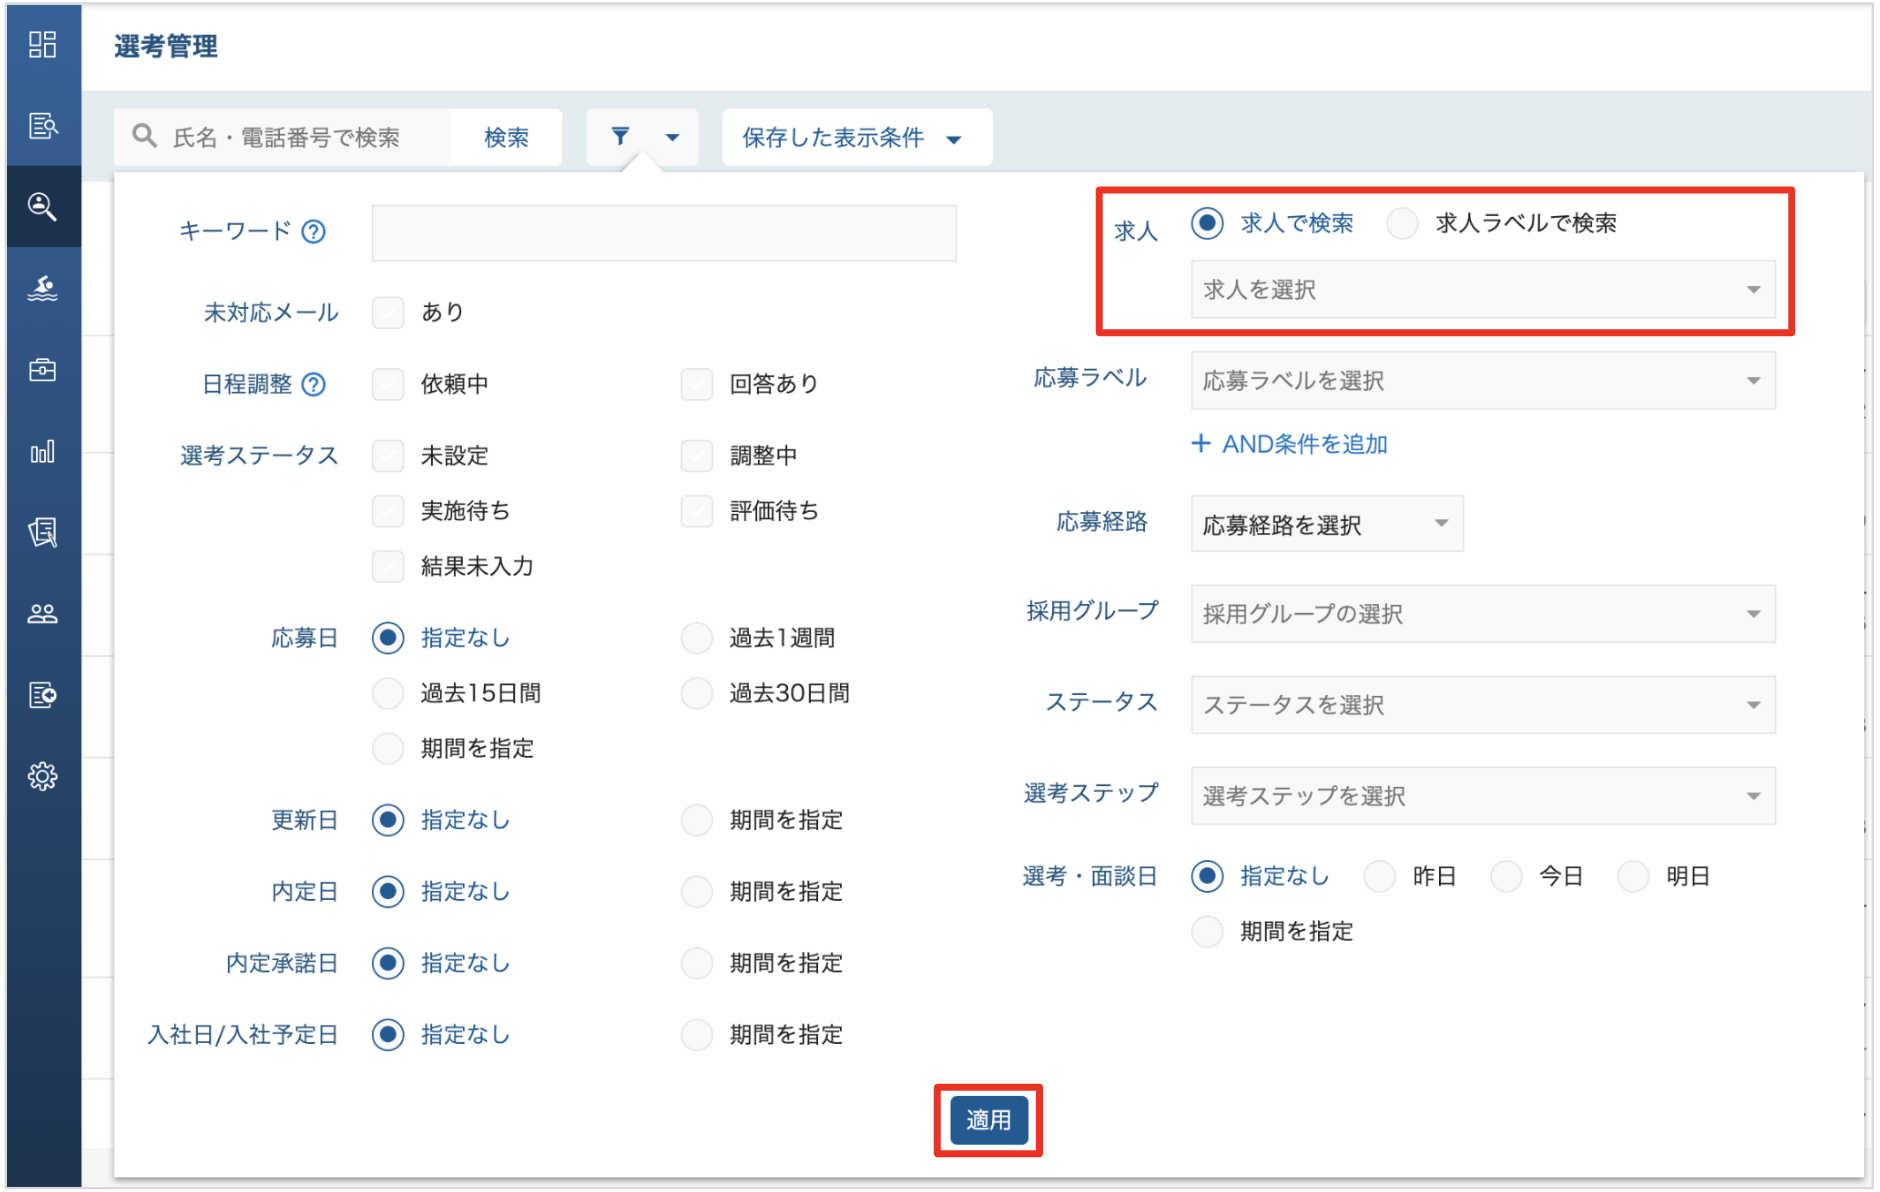Add condition via AND条件を追加 link
The width and height of the screenshot is (1880, 1192).
point(1290,444)
